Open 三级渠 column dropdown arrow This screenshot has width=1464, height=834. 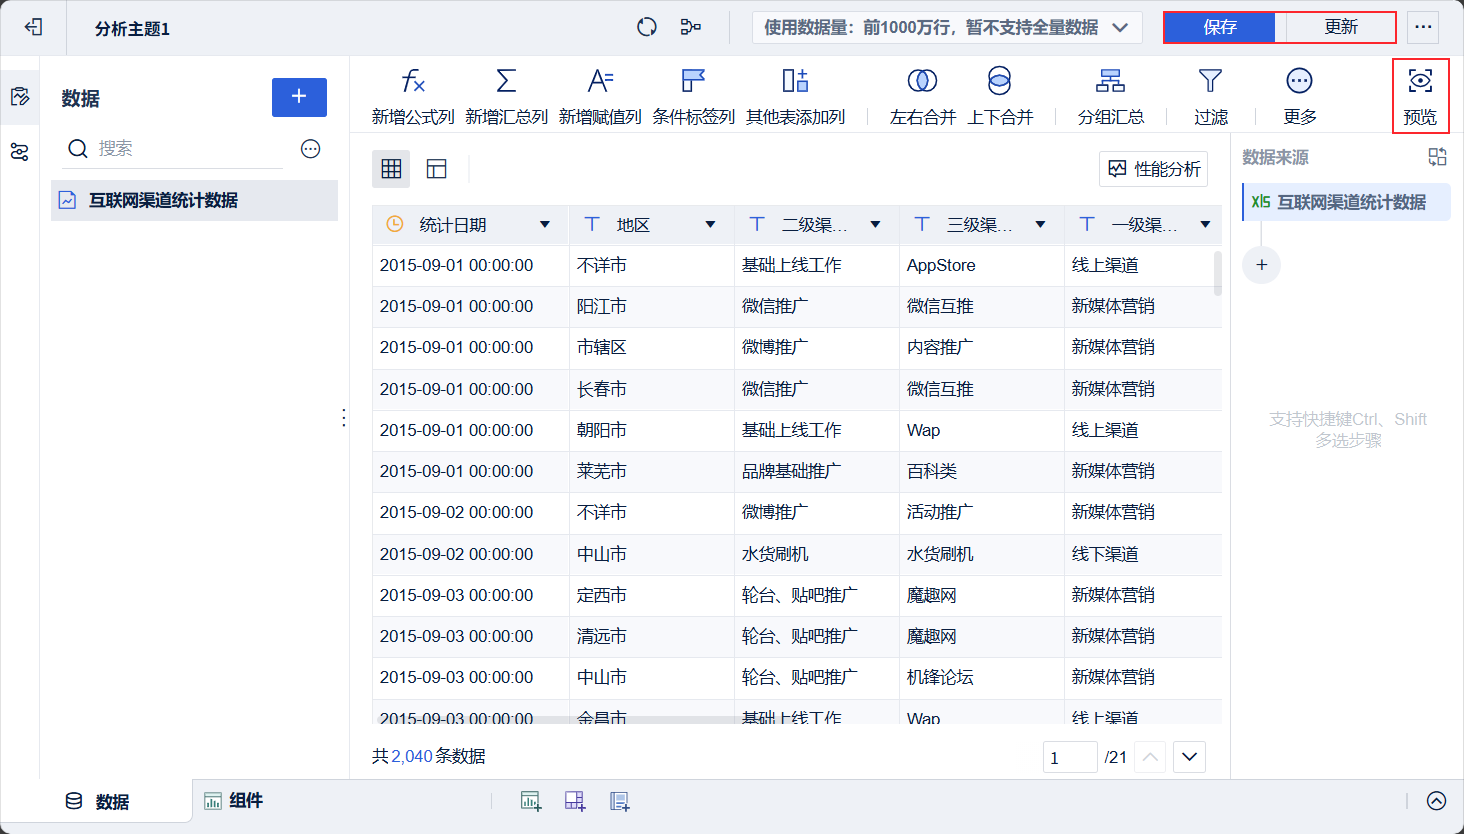(x=1041, y=225)
